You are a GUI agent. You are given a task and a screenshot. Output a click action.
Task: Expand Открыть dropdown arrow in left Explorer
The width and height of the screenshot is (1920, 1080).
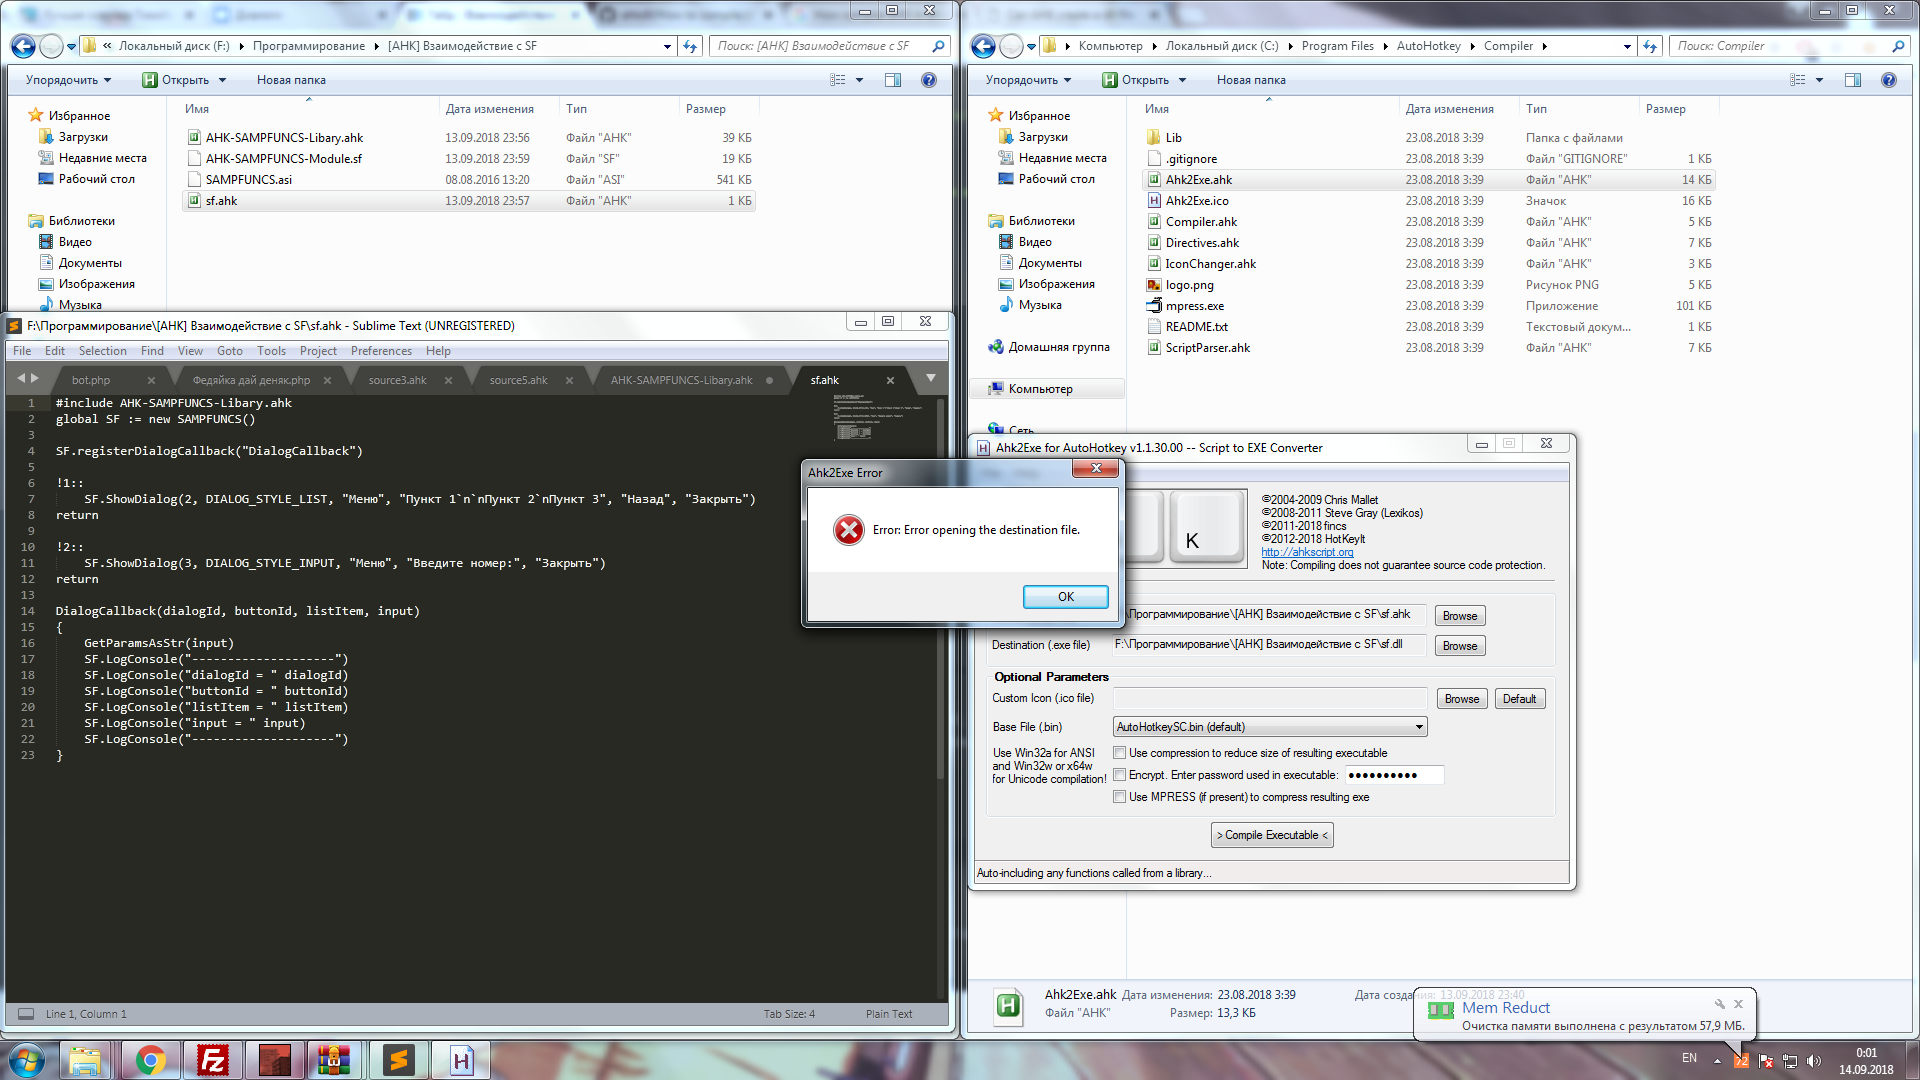pyautogui.click(x=222, y=80)
